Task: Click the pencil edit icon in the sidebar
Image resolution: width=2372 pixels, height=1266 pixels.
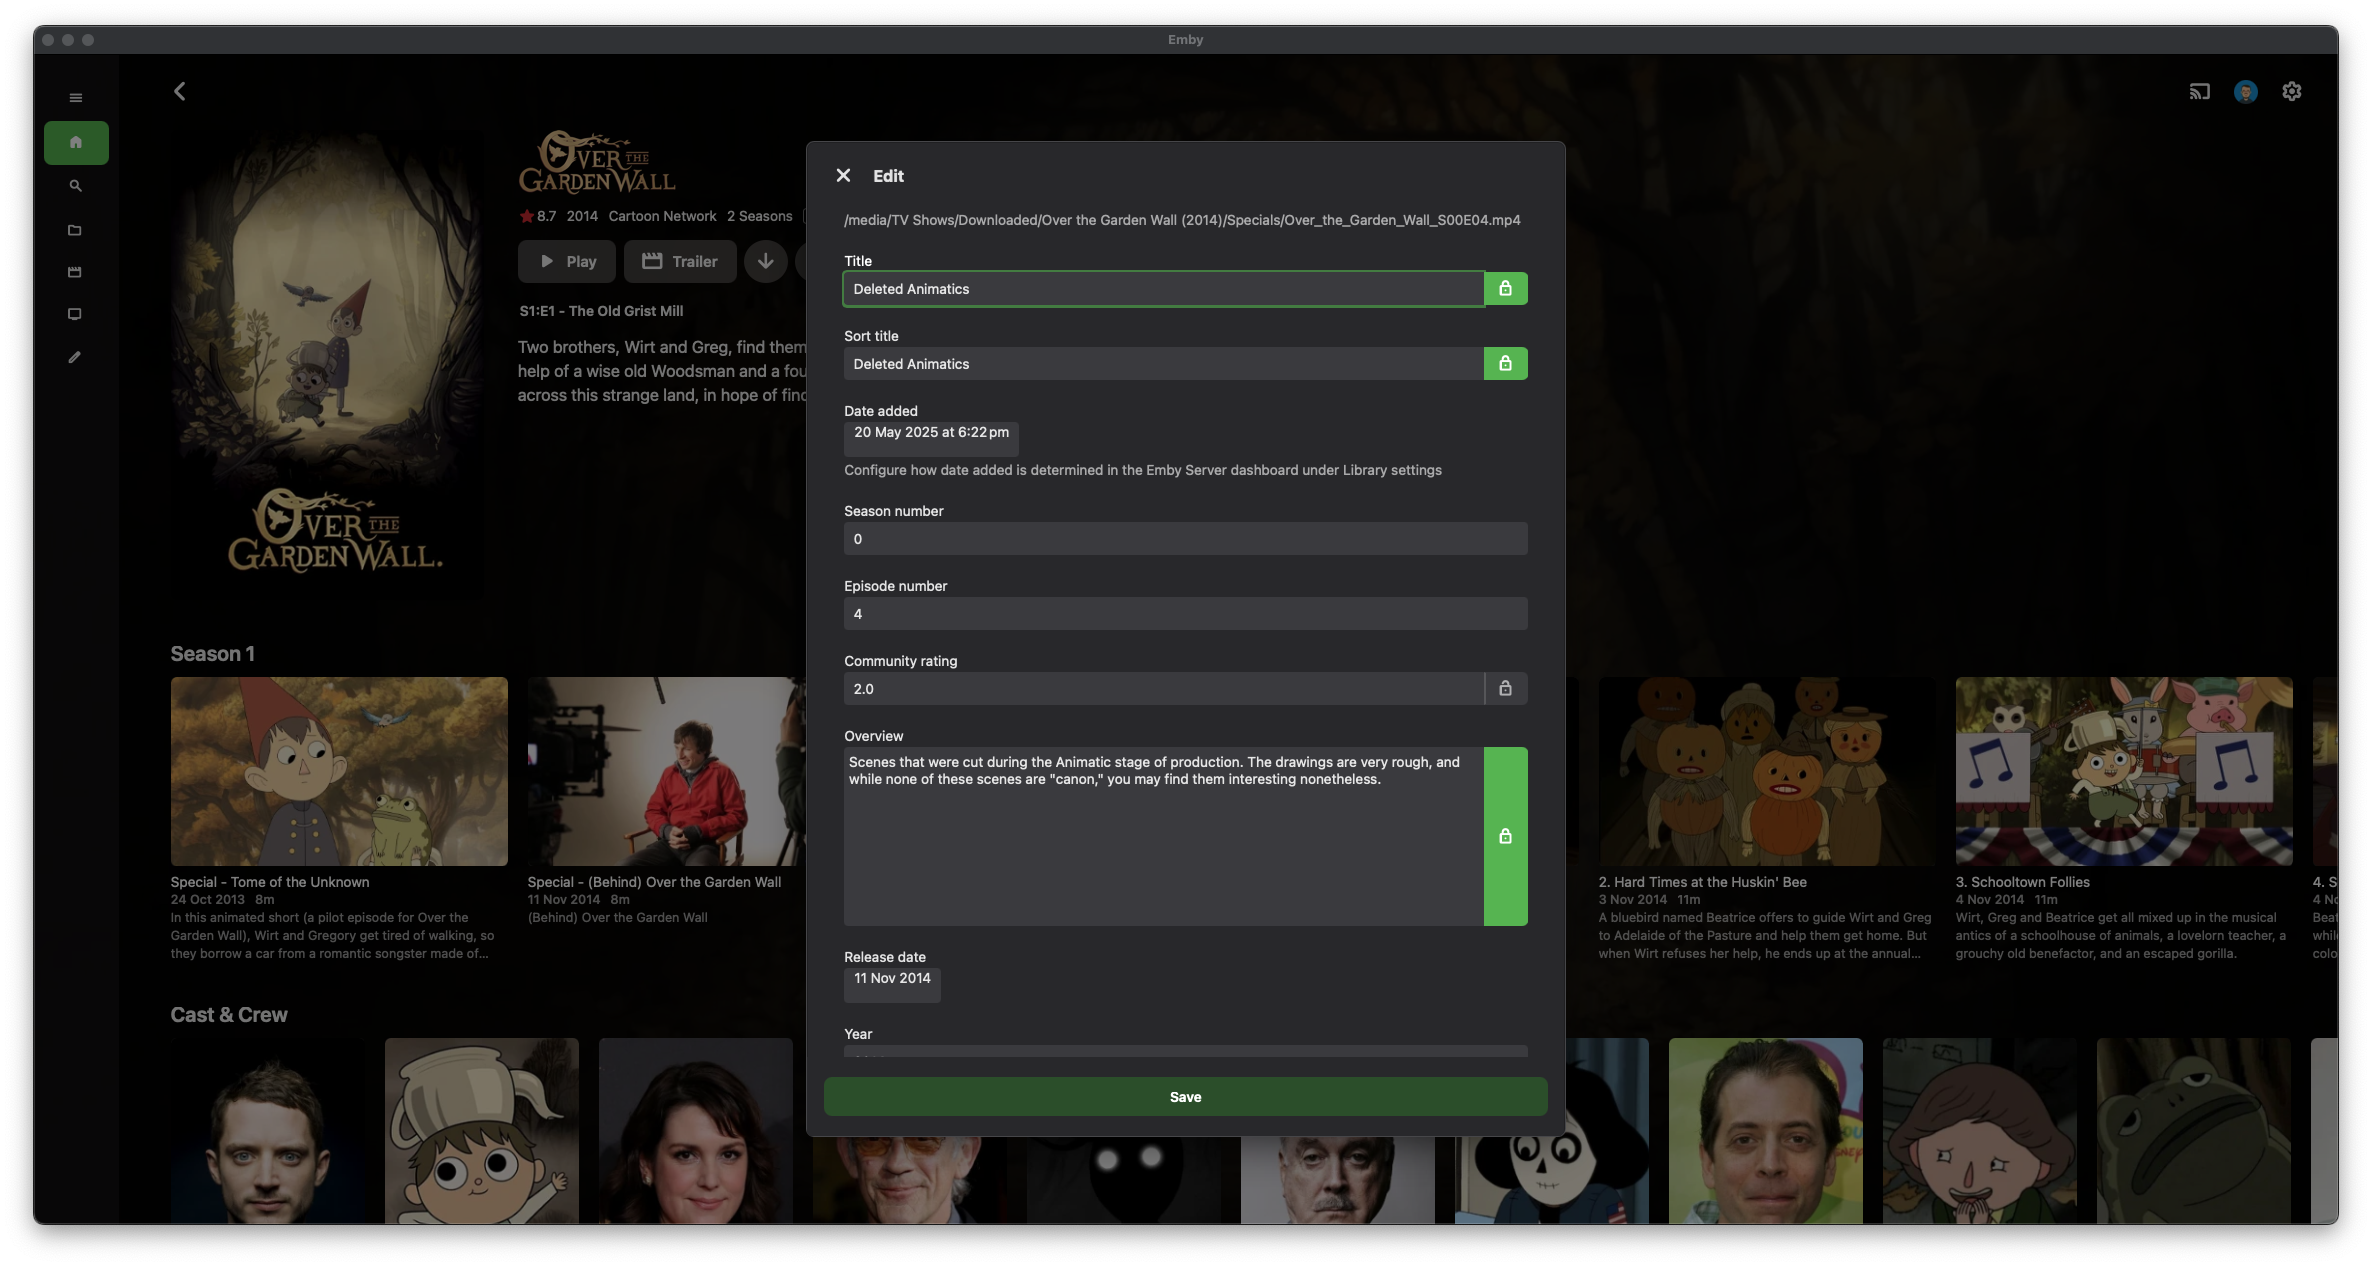Action: pyautogui.click(x=75, y=357)
